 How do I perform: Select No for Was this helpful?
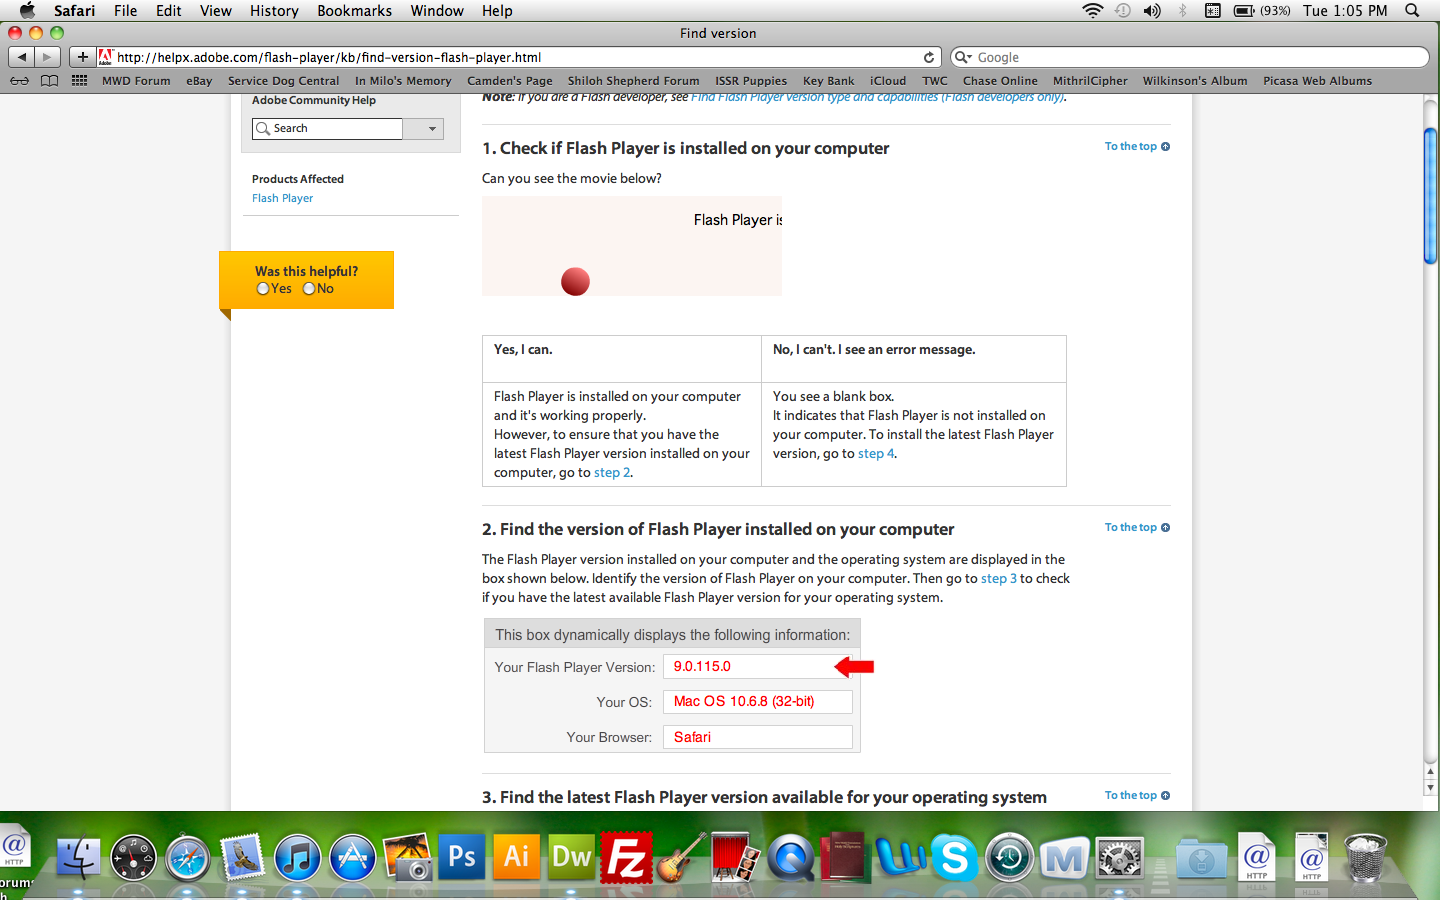[309, 289]
